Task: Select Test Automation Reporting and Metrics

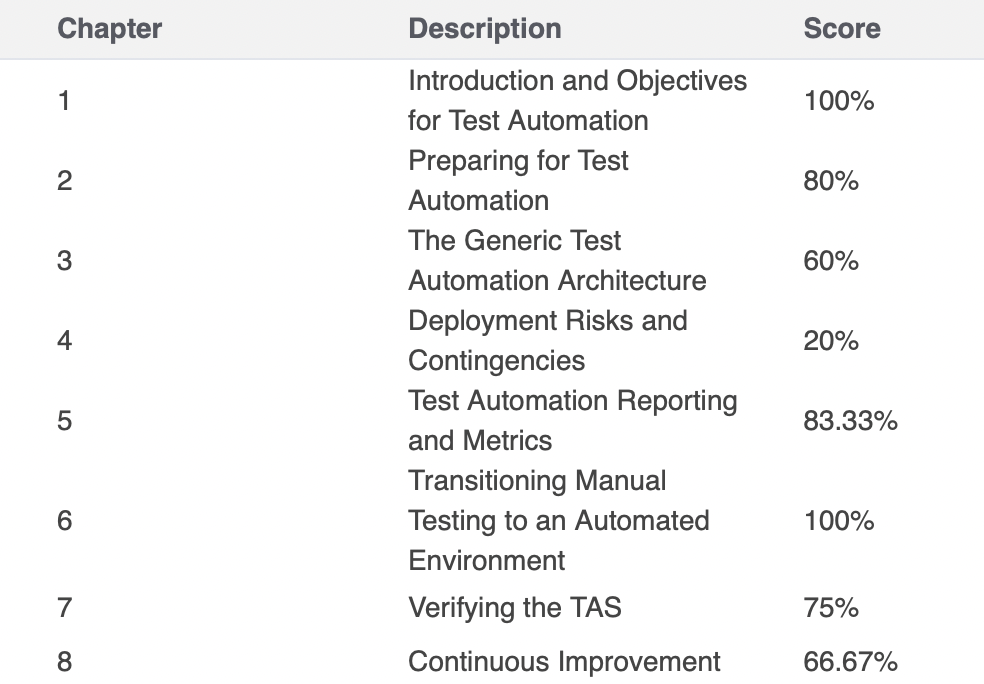Action: (571, 420)
